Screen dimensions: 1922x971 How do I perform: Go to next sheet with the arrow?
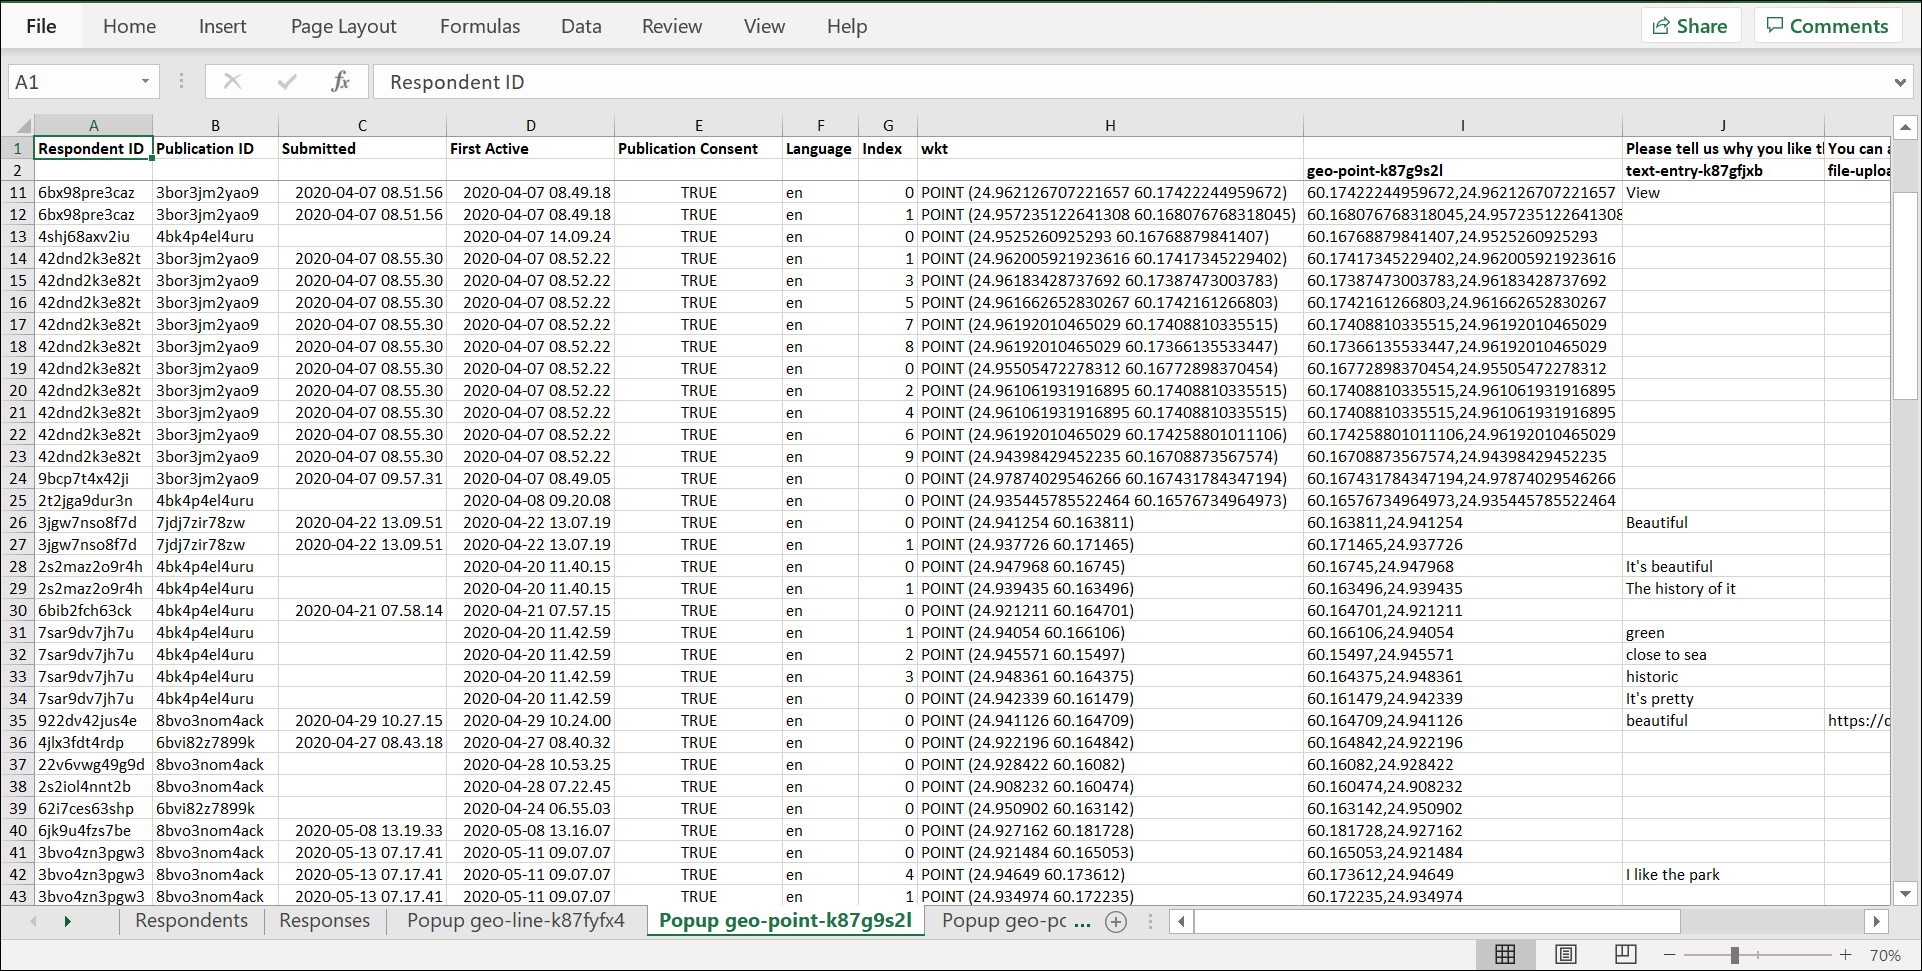click(67, 921)
